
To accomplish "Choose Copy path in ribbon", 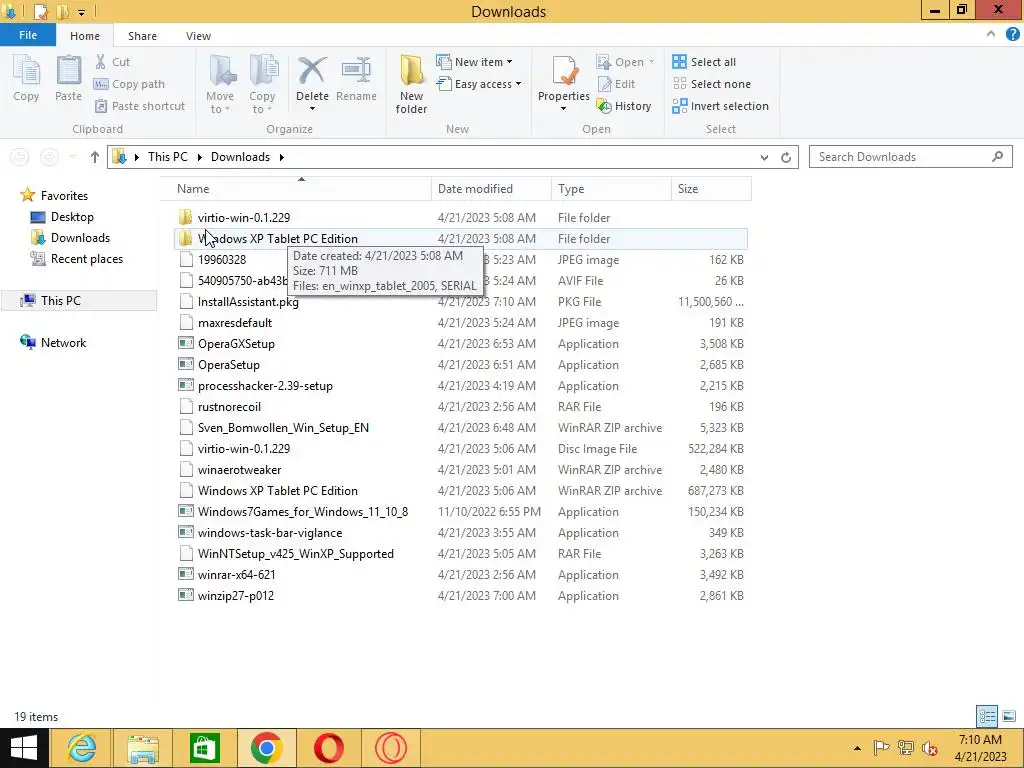I will (x=129, y=84).
